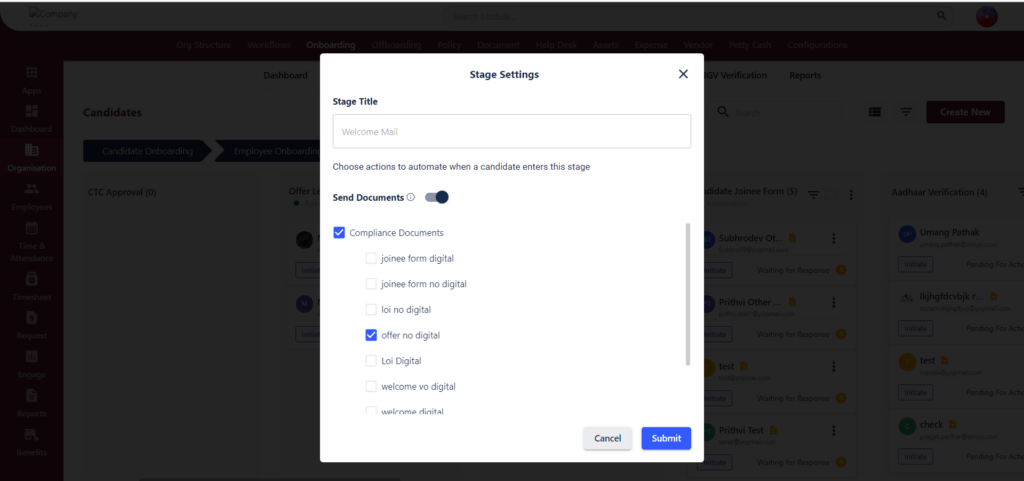Open the Apps grid icon in sidebar
Image resolution: width=1024 pixels, height=481 pixels.
pyautogui.click(x=31, y=72)
